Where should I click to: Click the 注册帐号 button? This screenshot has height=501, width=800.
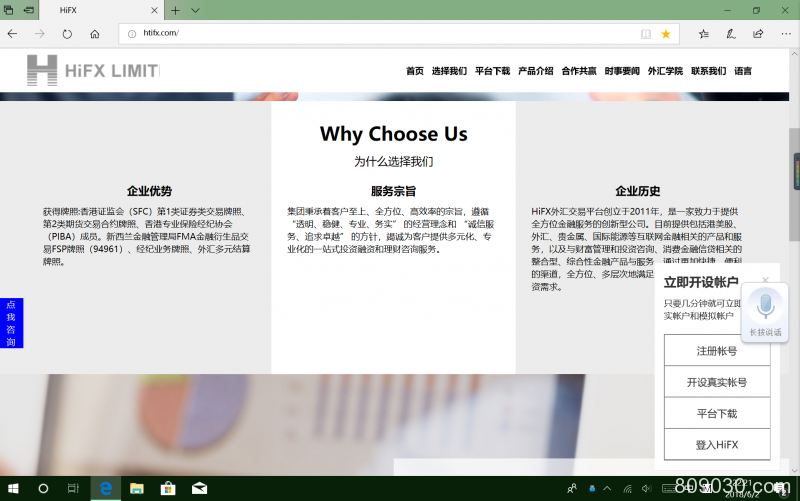click(x=717, y=350)
